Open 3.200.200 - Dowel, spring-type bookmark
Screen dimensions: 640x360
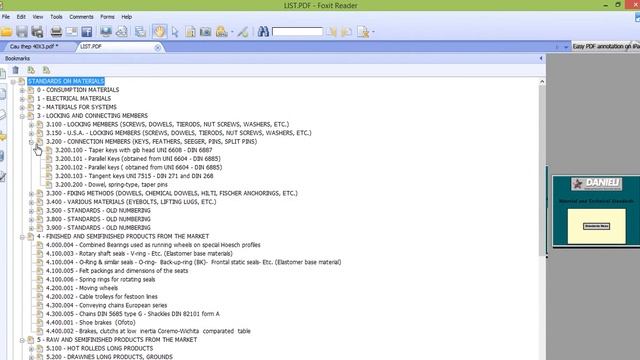[111, 184]
